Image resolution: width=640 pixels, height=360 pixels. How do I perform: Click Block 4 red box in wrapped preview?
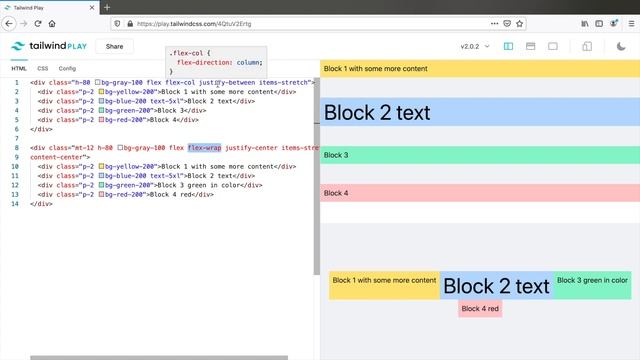tap(480, 309)
